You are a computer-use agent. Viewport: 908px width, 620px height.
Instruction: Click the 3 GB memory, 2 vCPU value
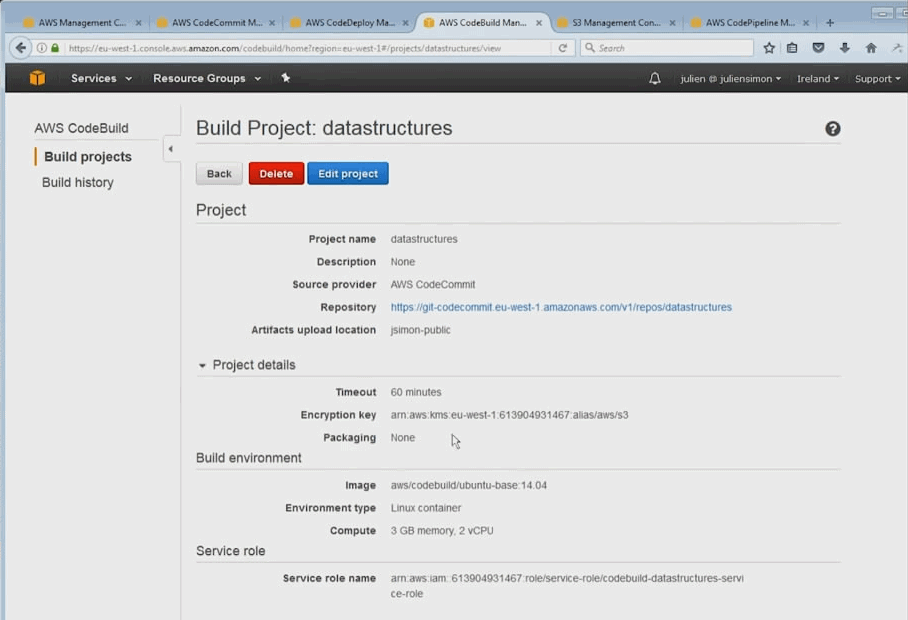click(x=442, y=530)
